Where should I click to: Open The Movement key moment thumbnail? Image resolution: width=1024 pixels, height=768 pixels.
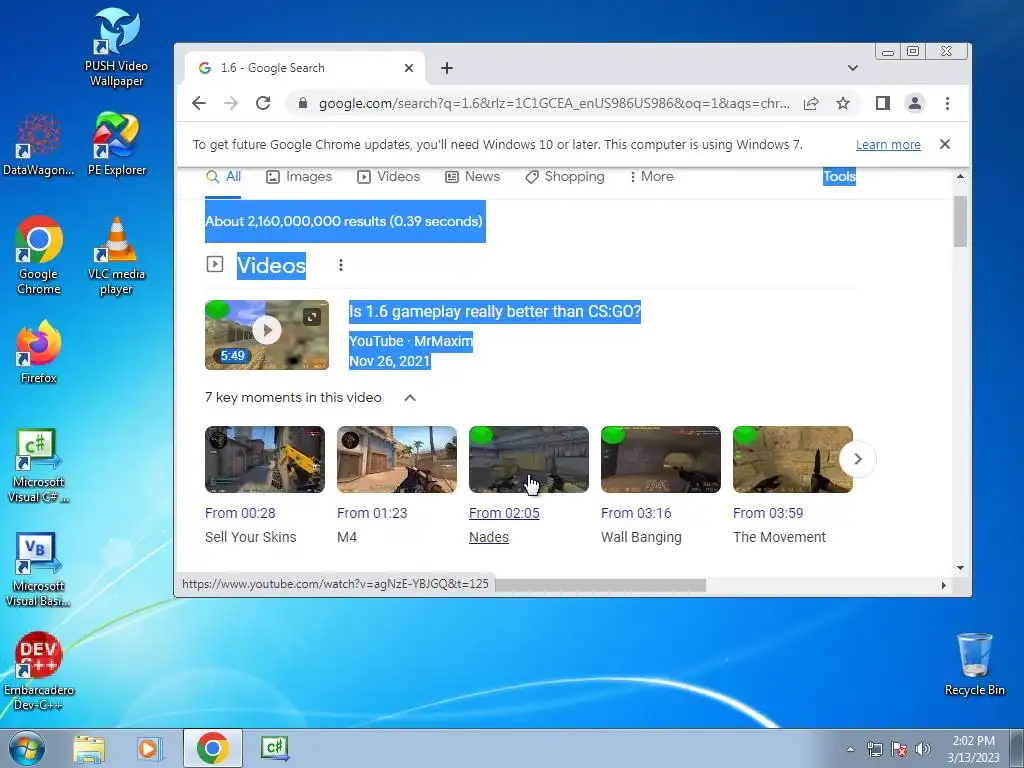[x=792, y=459]
